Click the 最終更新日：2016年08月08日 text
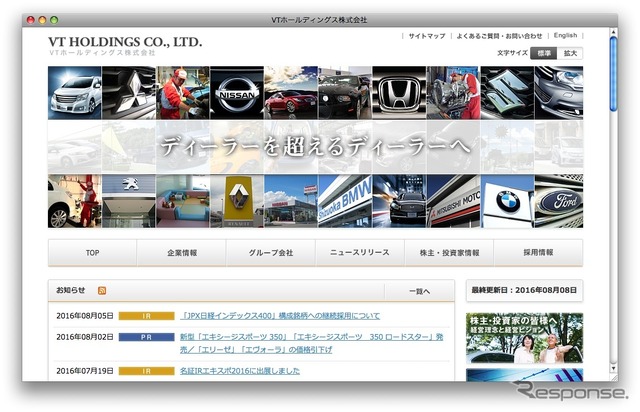Screen dimensions: 640x412 pos(524,290)
